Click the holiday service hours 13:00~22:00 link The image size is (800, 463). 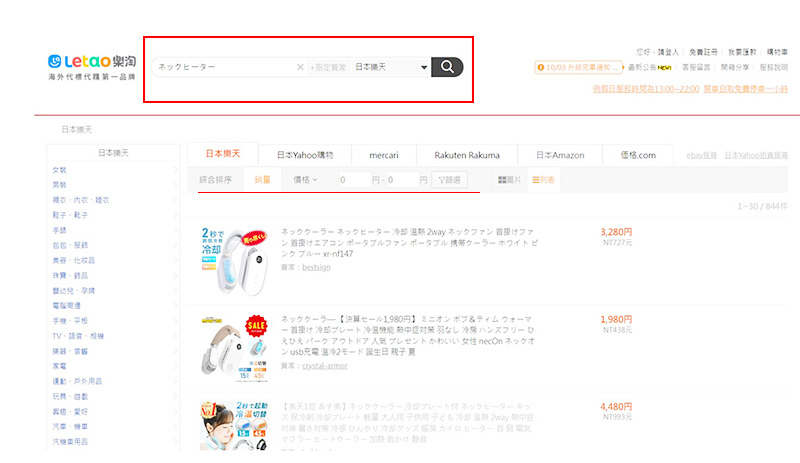[646, 89]
